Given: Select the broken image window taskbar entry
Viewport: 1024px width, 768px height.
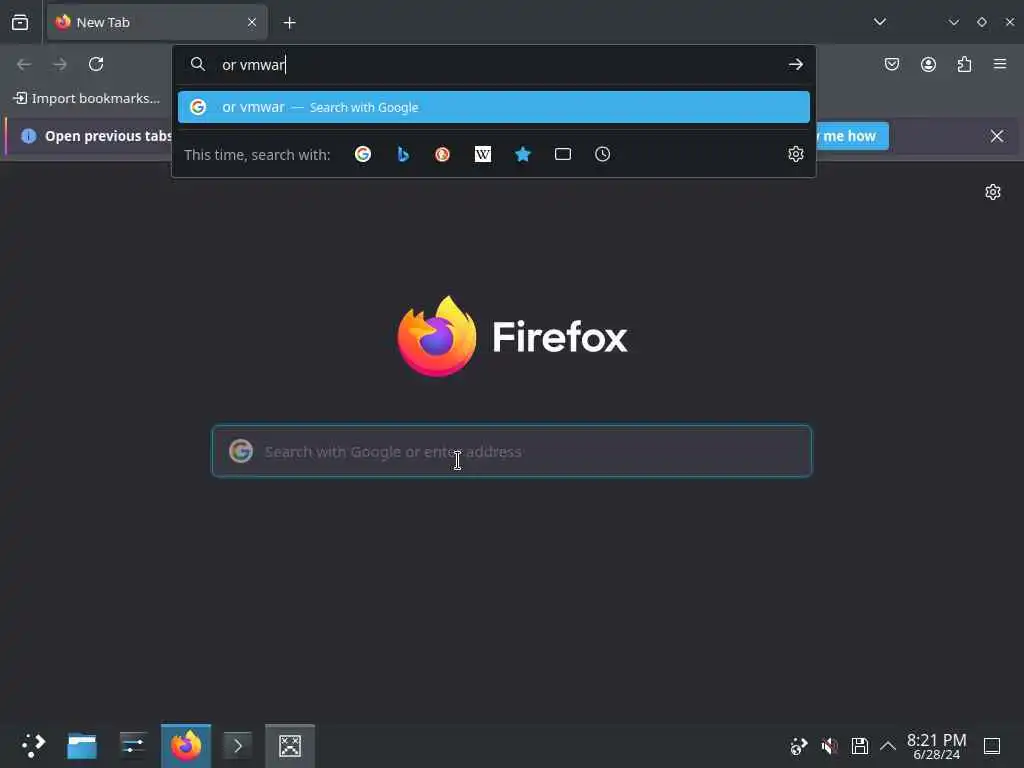Looking at the screenshot, I should click(290, 745).
